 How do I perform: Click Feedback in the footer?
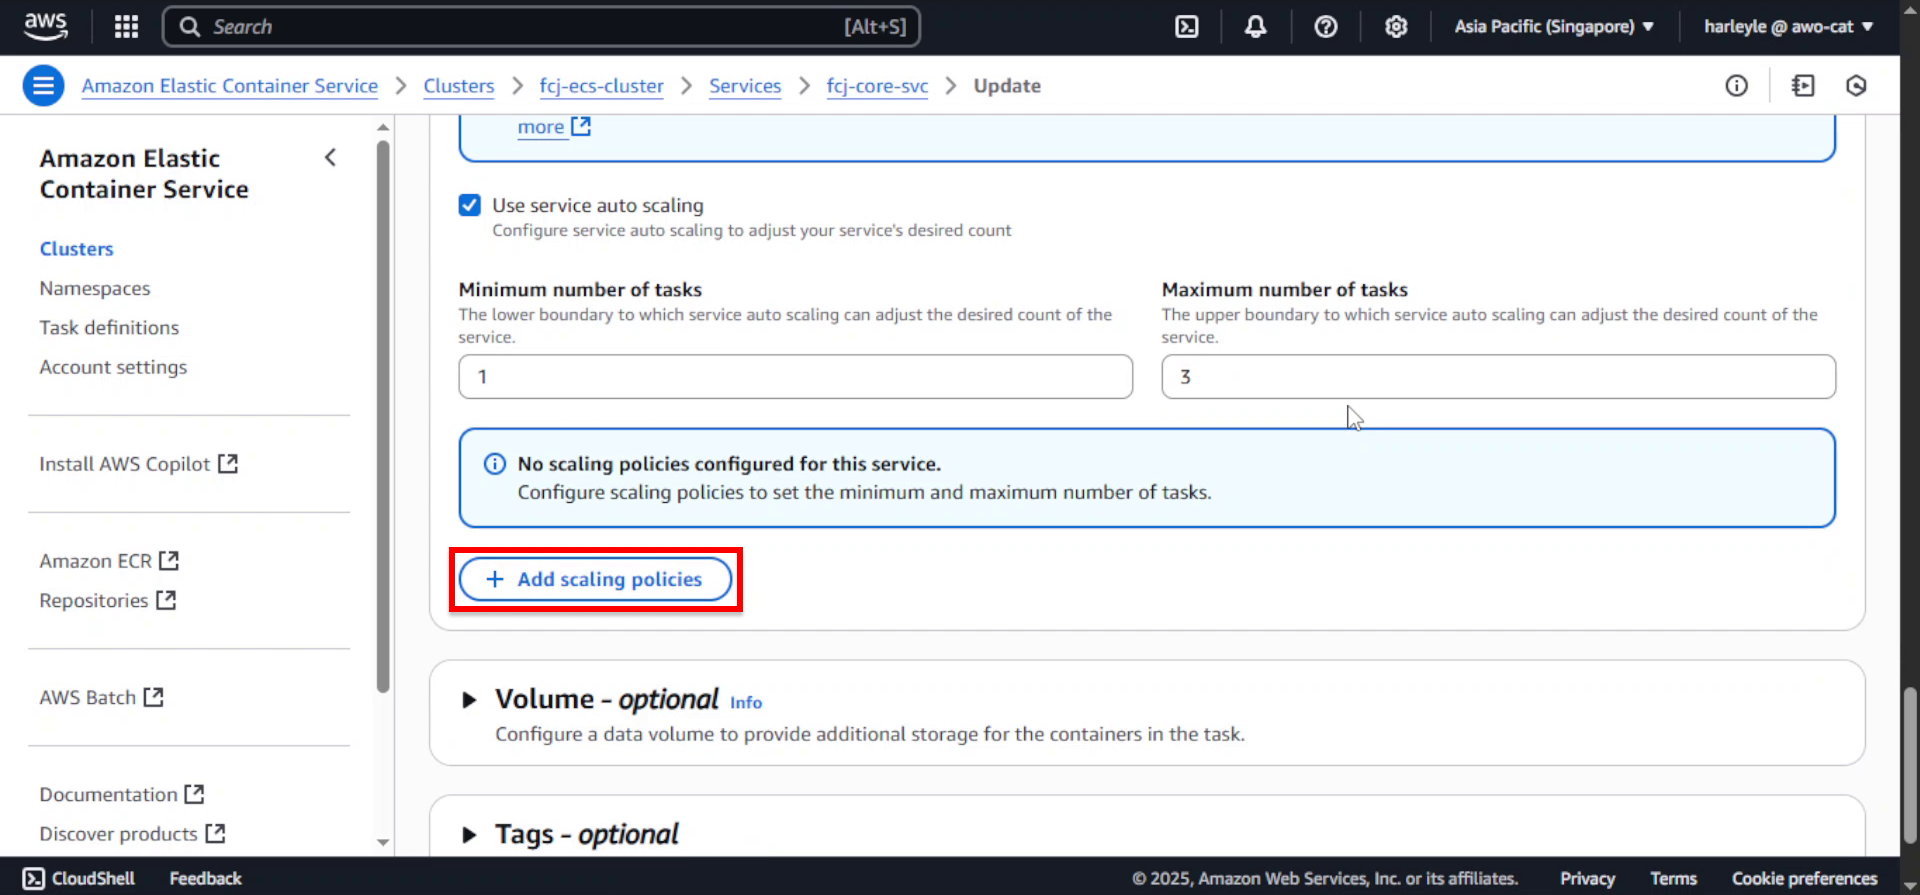205,878
